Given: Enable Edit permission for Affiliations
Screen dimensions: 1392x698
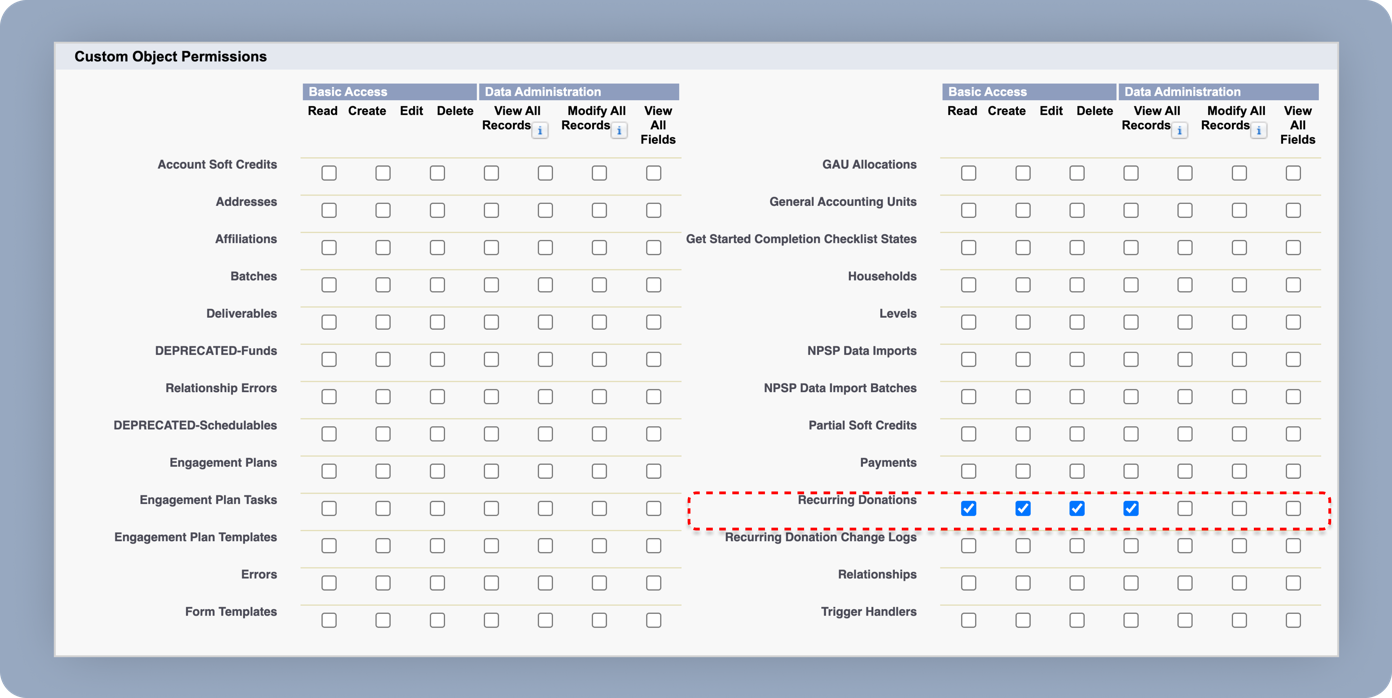Looking at the screenshot, I should click(437, 248).
